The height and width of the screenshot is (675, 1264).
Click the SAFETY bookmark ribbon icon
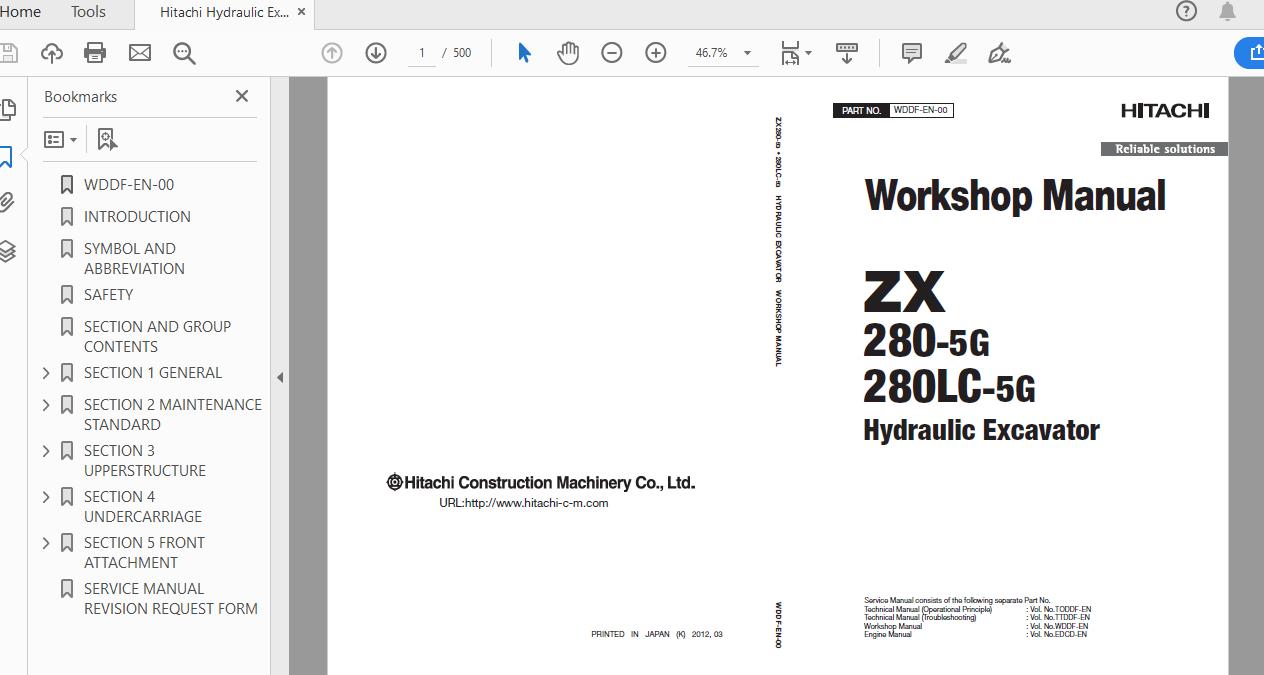coord(67,295)
